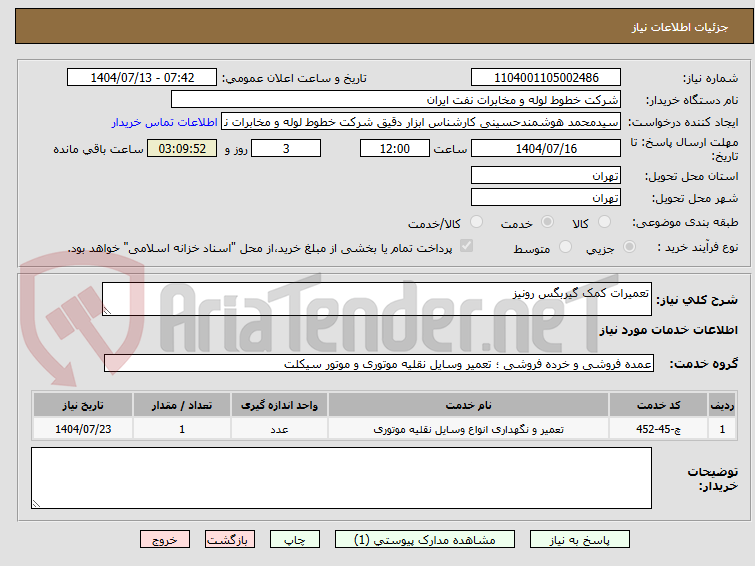This screenshot has height=566, width=755.
Task: Click service code چ-45-452 cell
Action: tap(658, 429)
